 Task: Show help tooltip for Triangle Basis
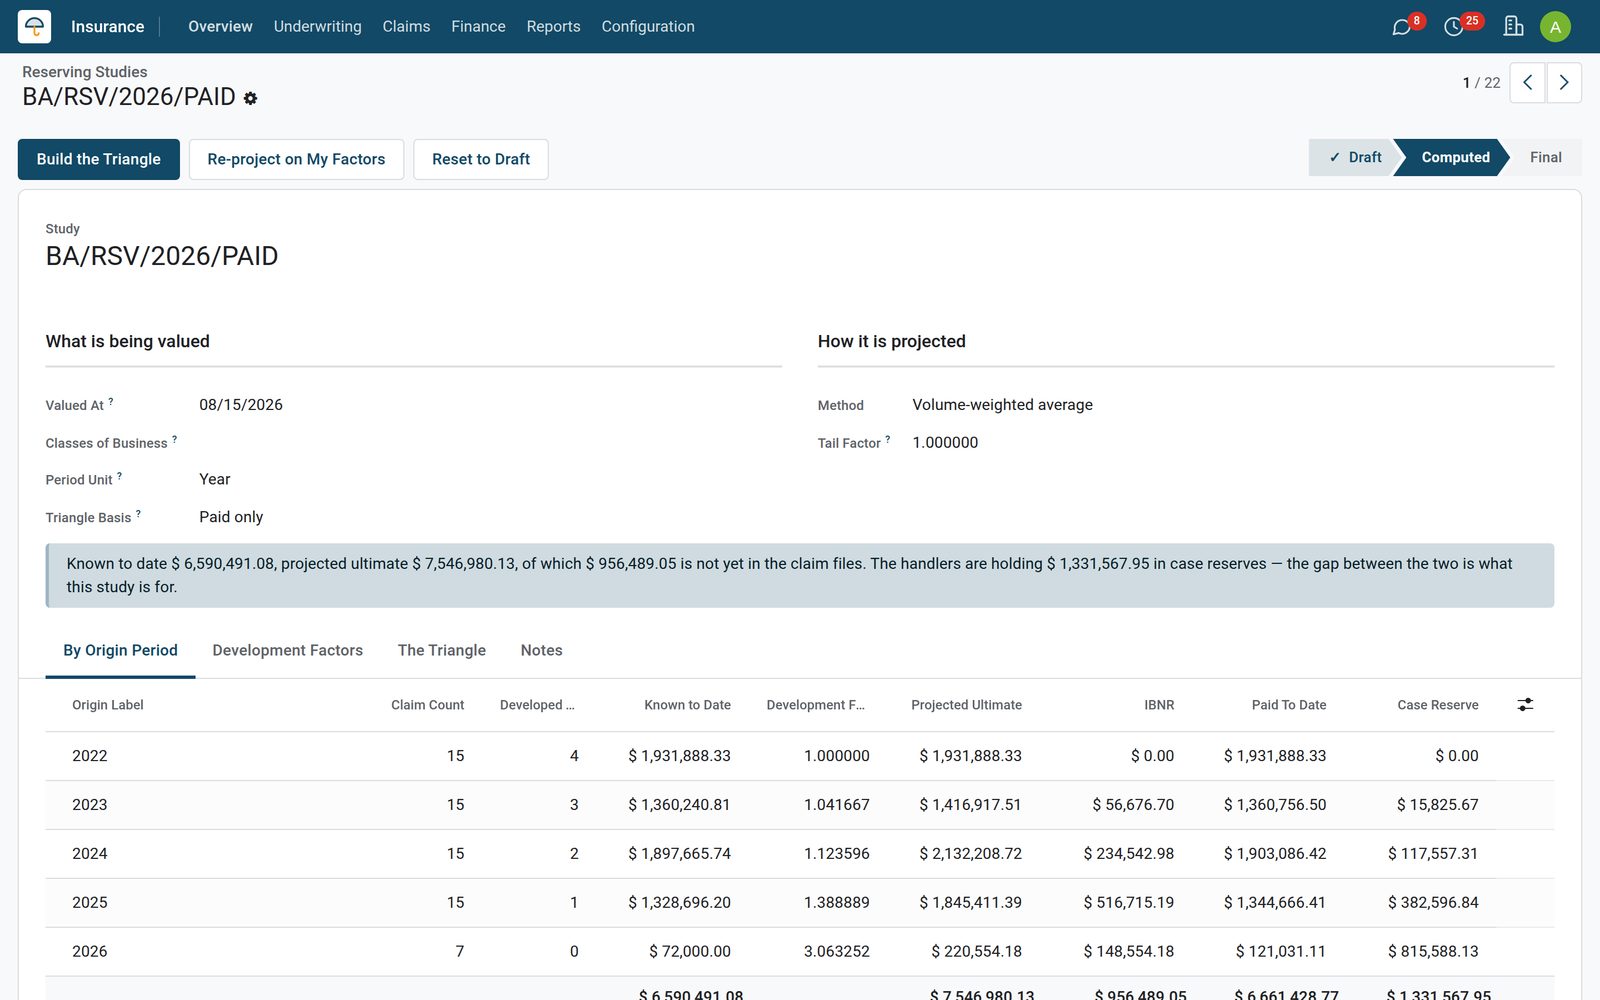138,514
